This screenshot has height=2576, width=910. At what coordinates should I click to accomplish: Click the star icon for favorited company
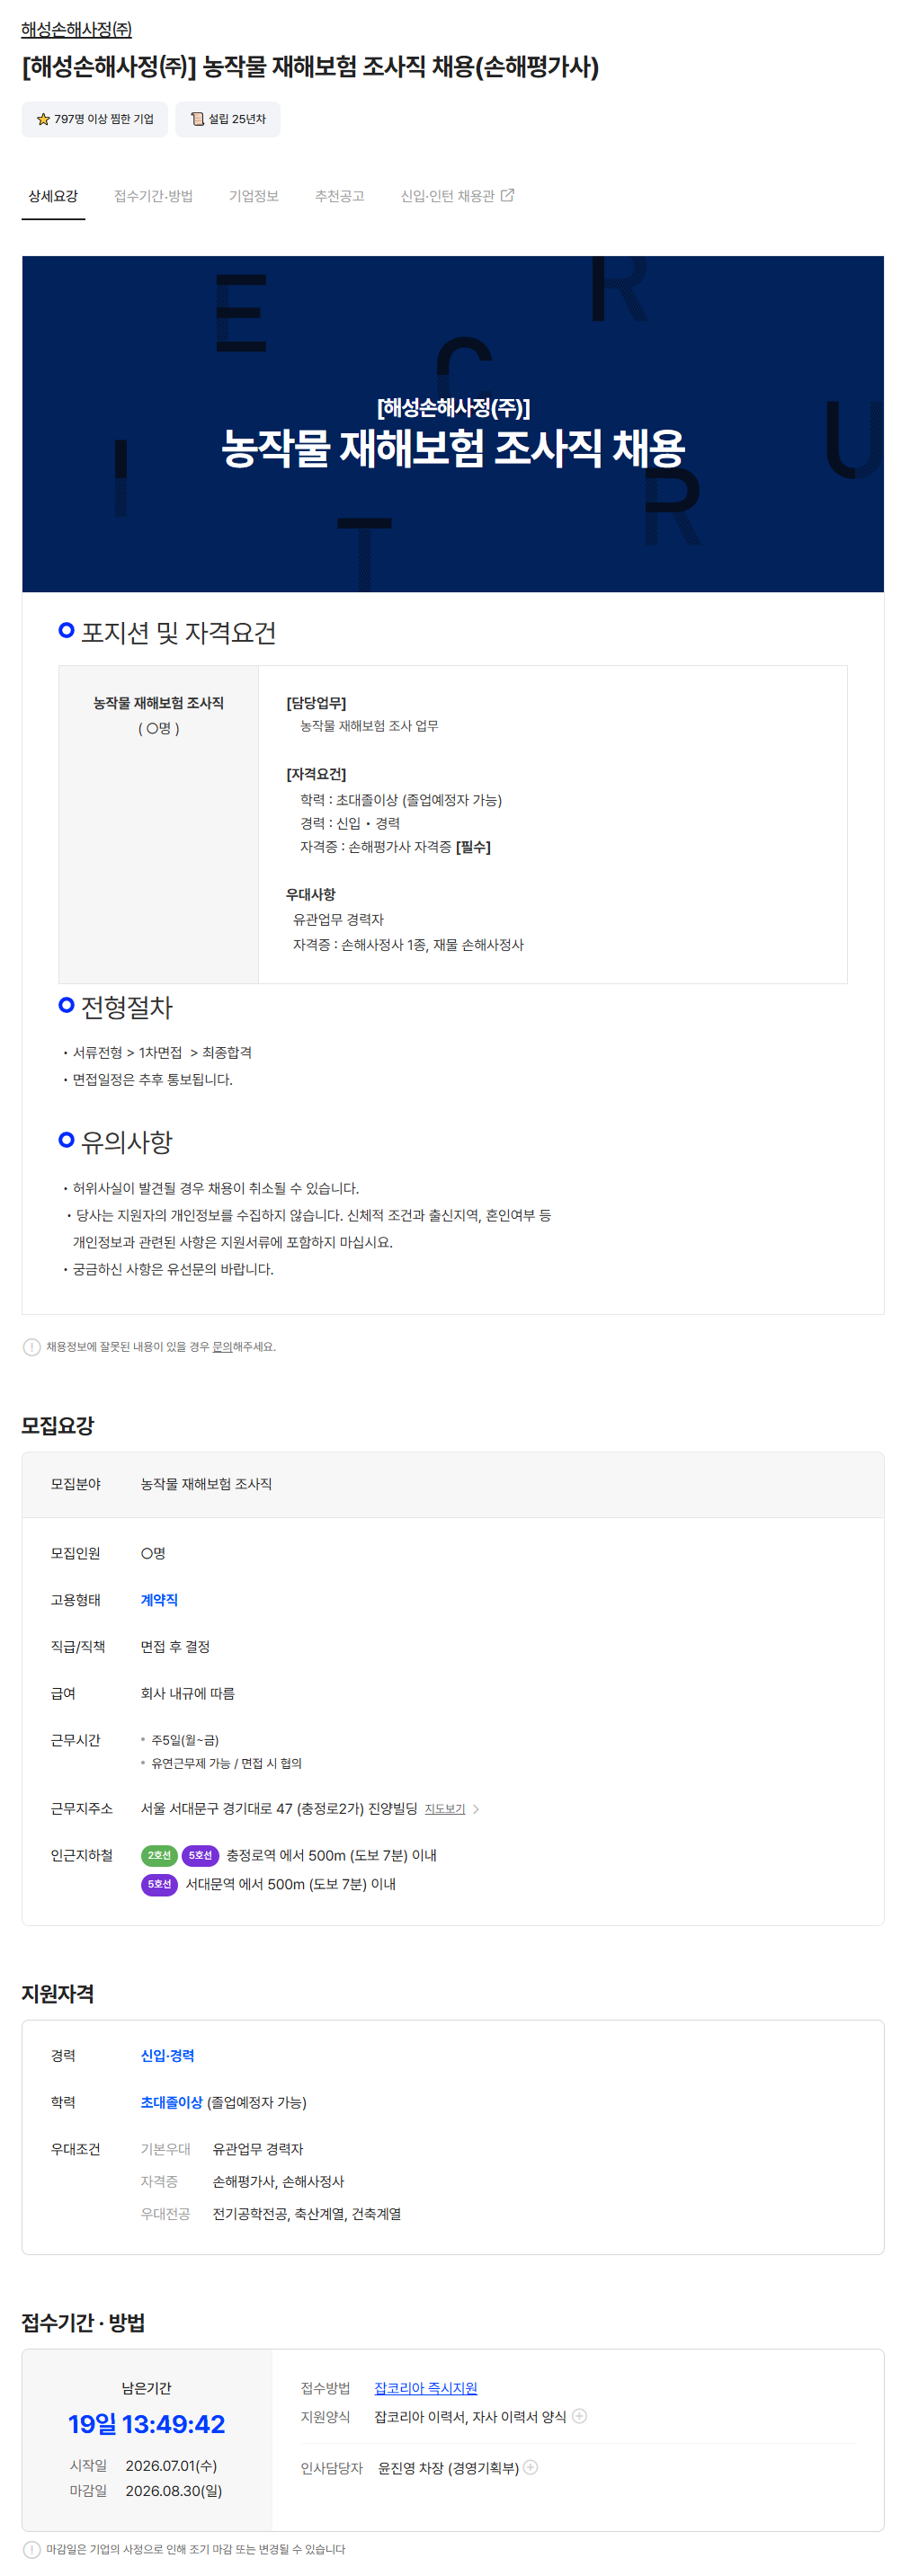pos(43,119)
